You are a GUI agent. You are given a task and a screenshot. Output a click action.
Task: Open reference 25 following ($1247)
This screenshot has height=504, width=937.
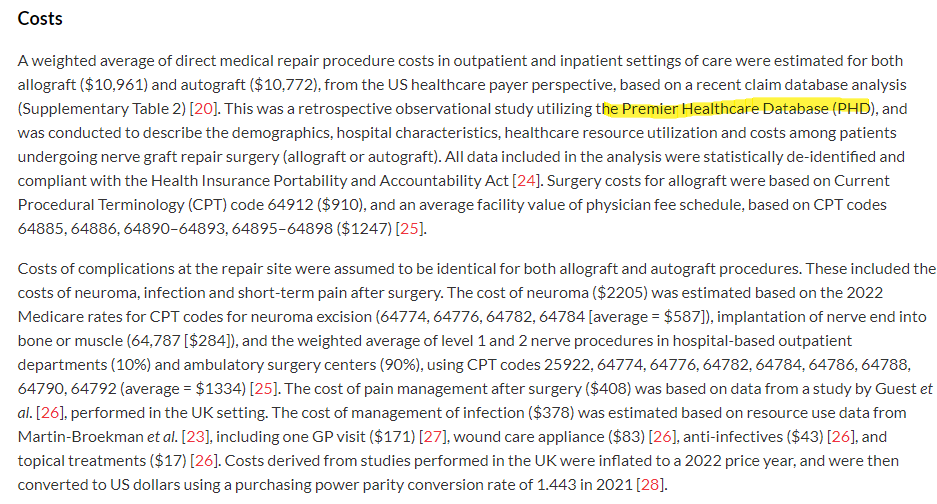click(x=409, y=228)
